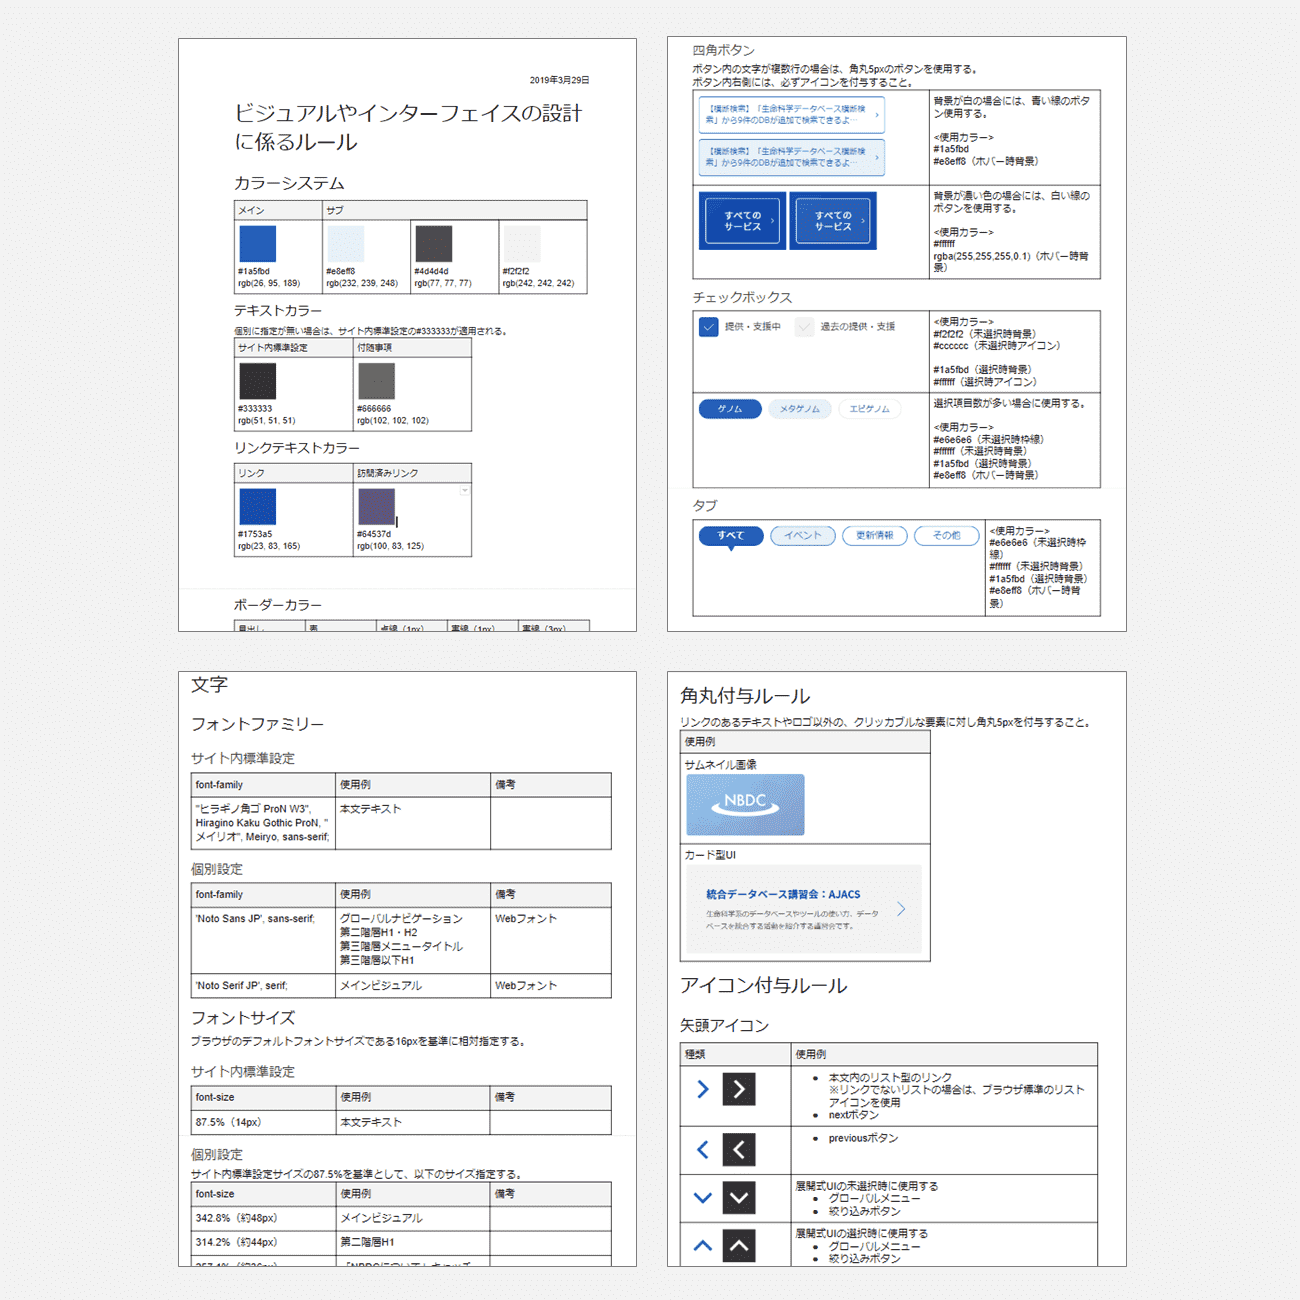Click the white-background 横断検索 outlined button

click(x=790, y=115)
